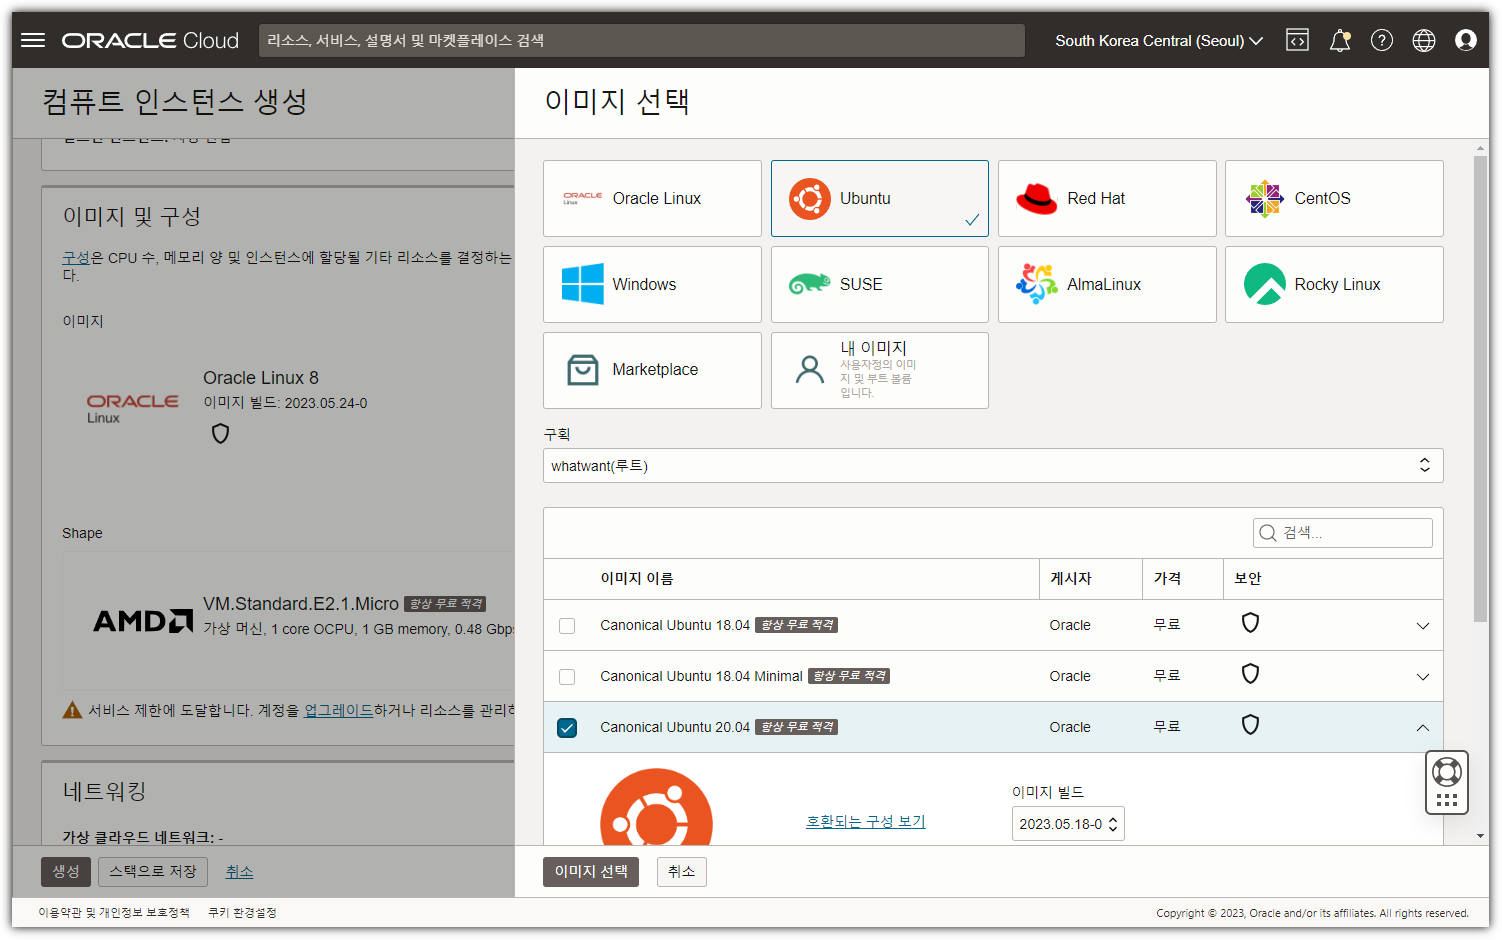The image size is (1502, 940).
Task: Click the 취소 link beside 스택으로 저장
Action: (x=239, y=872)
